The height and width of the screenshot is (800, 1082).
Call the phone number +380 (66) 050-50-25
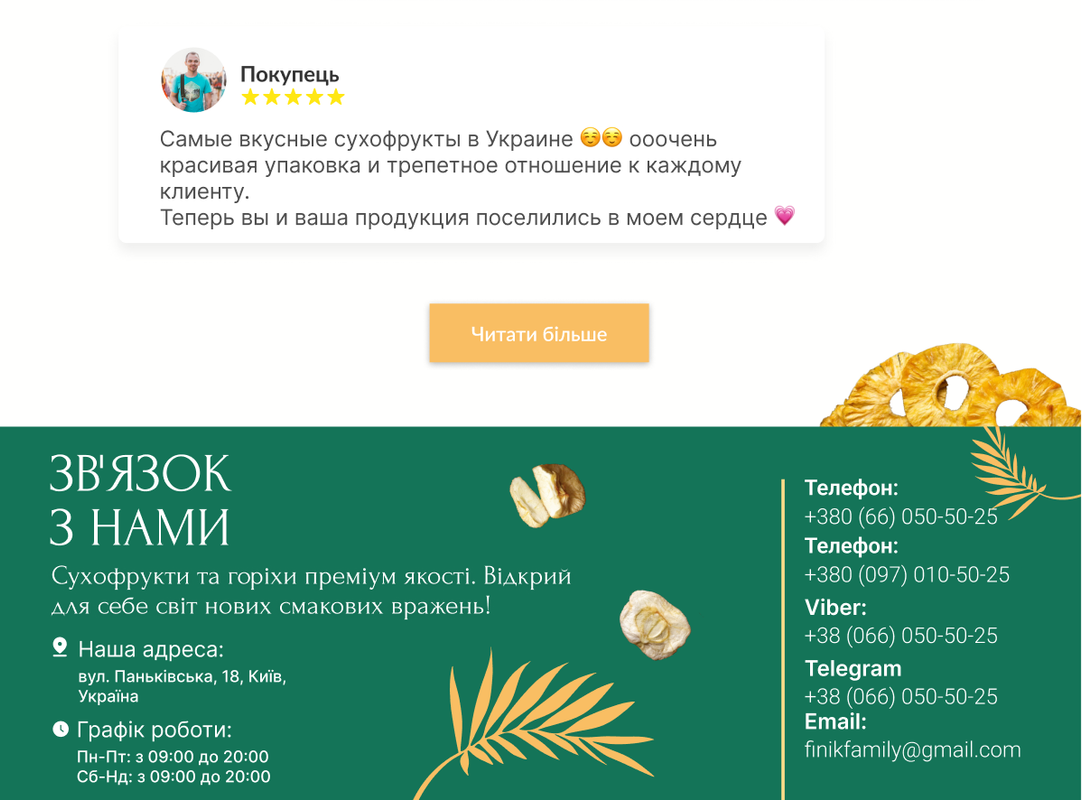[x=901, y=516]
